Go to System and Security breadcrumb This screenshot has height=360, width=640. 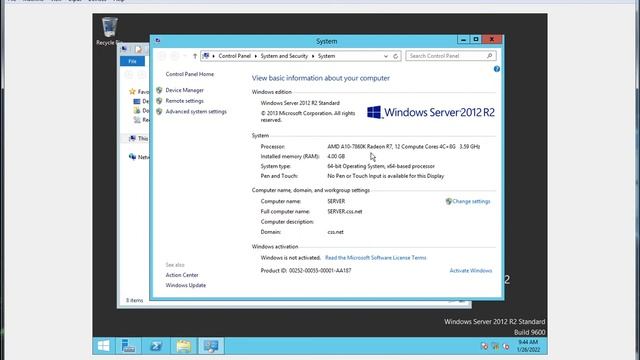point(284,56)
